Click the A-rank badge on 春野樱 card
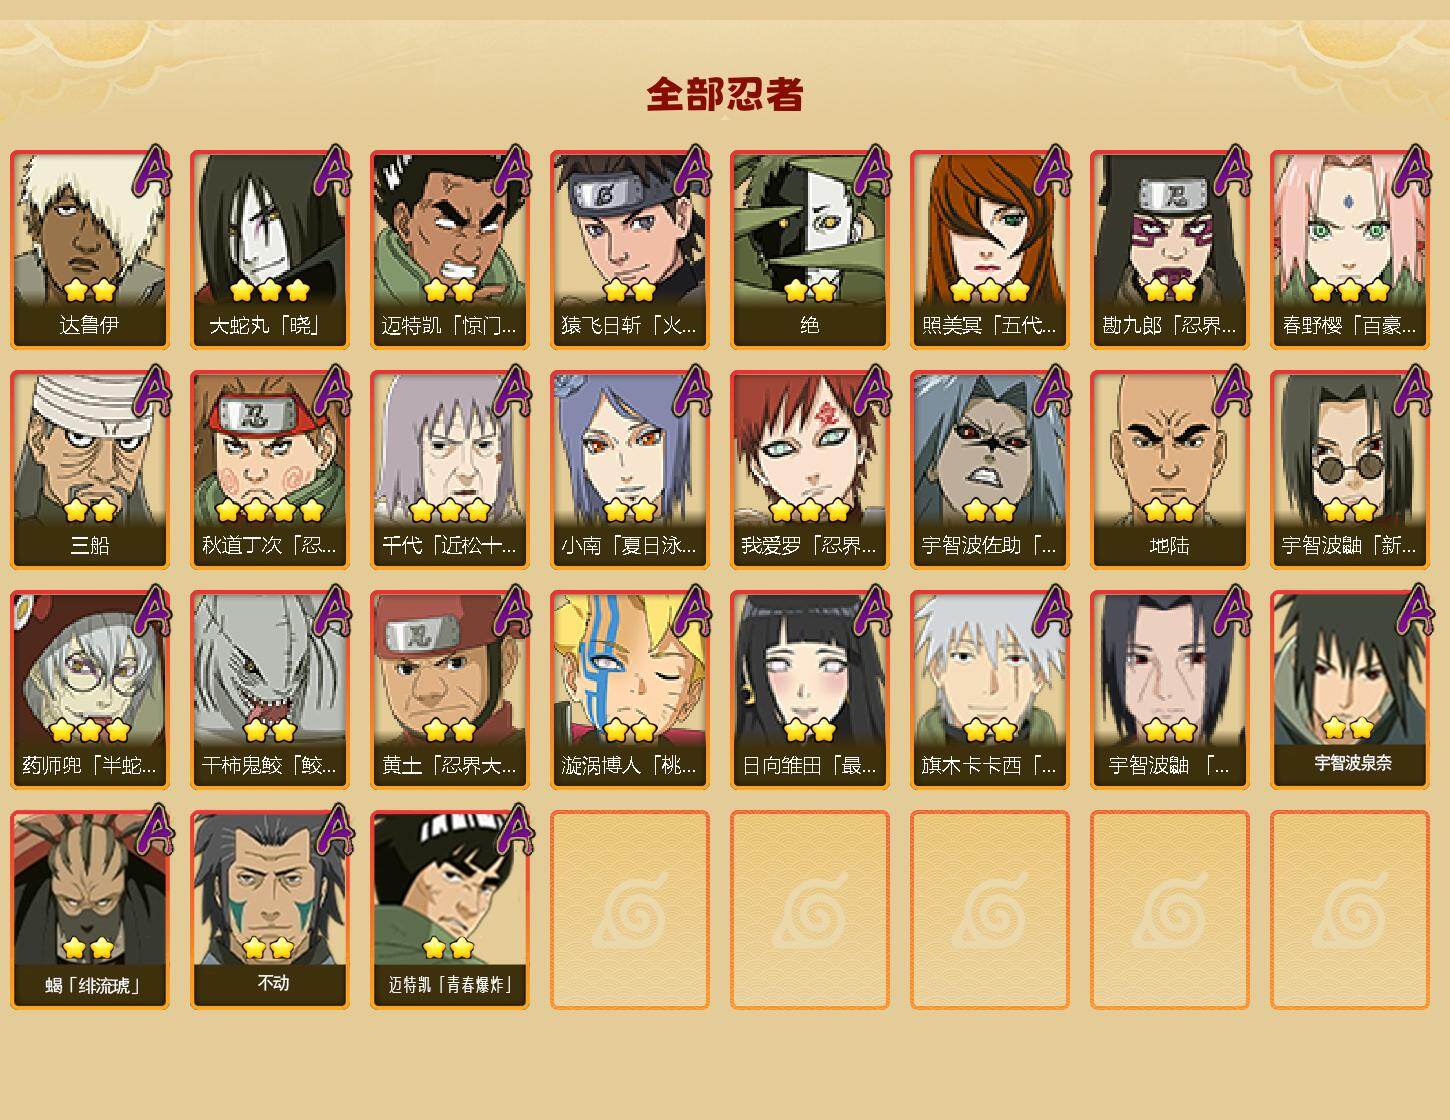Screen dimensions: 1450x1120 coord(1413,171)
